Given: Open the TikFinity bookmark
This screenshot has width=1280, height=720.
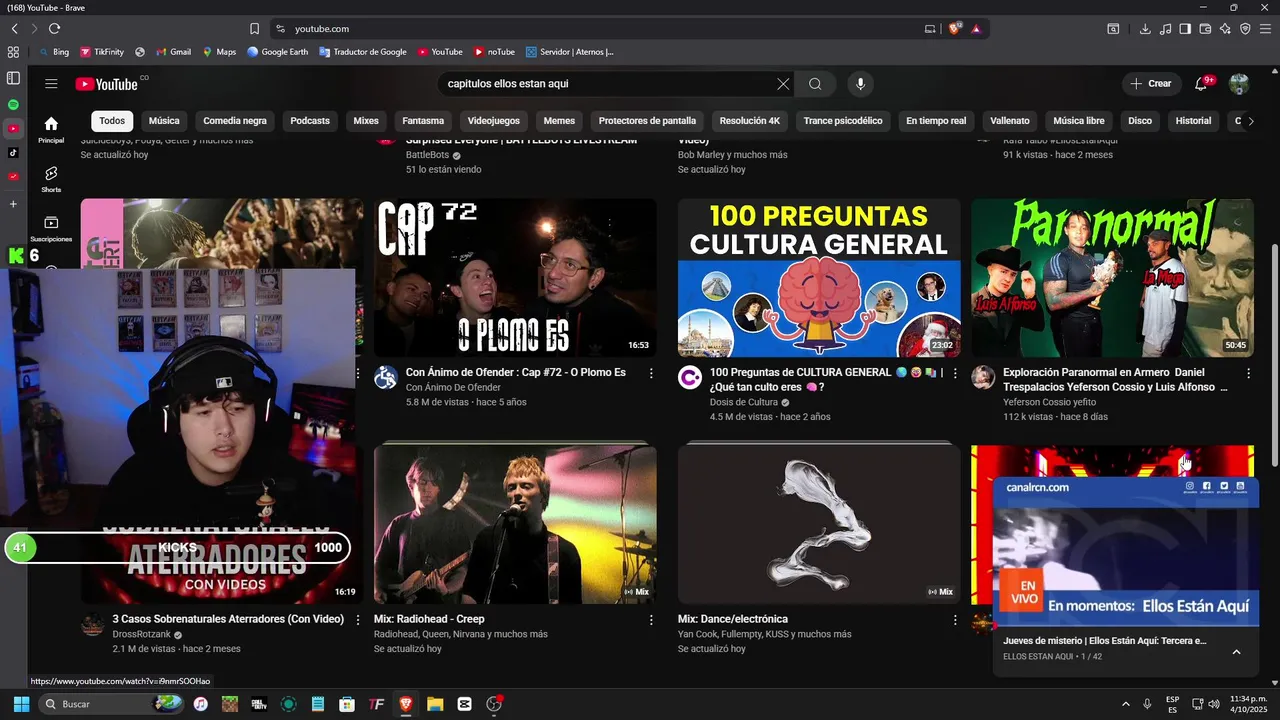Looking at the screenshot, I should [x=101, y=52].
